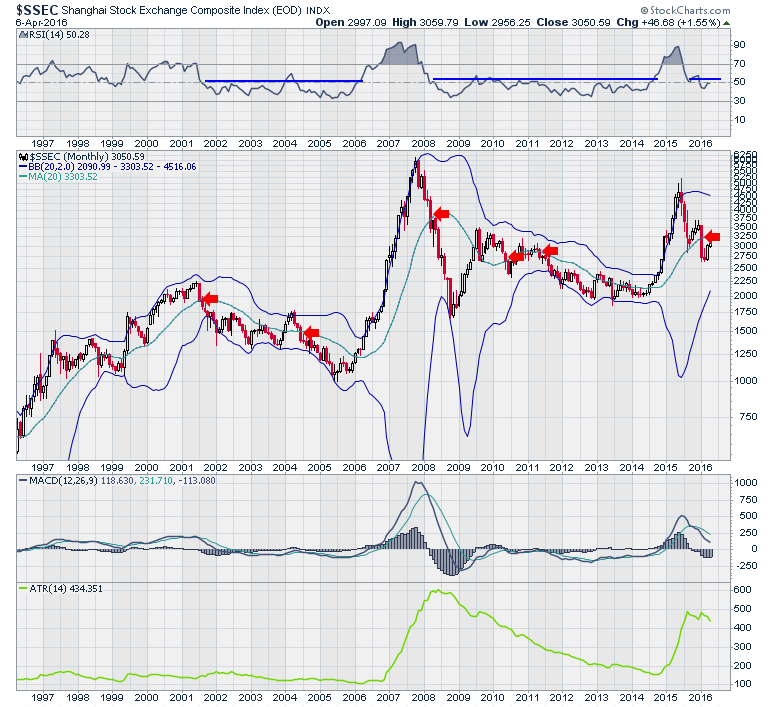
Task: Click the red arrow near 2005 decline
Action: [x=311, y=332]
